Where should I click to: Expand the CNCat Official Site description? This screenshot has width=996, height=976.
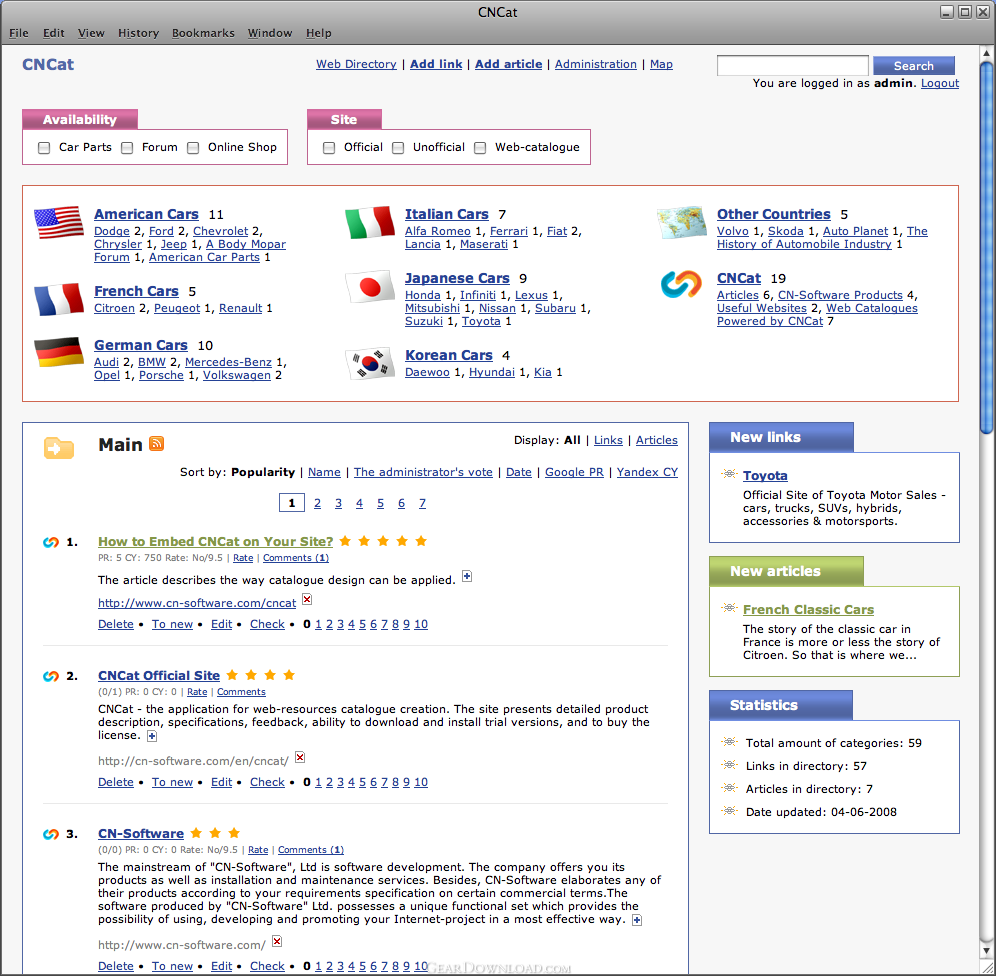tap(152, 736)
